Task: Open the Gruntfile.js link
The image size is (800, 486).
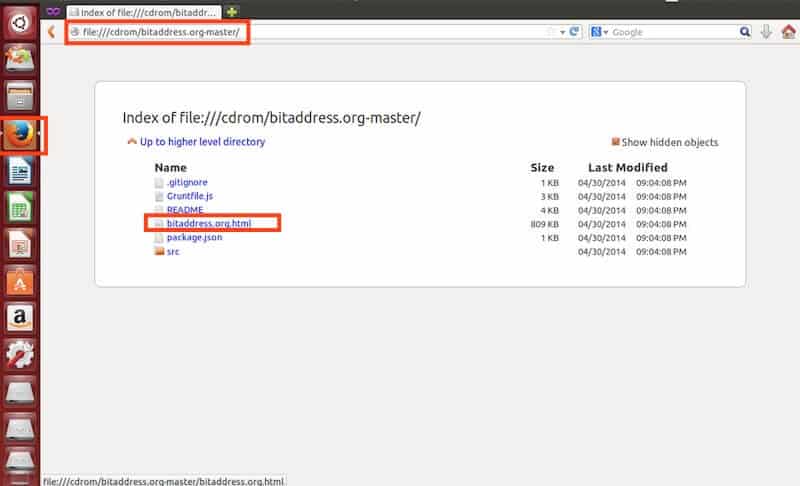Action: [x=190, y=196]
